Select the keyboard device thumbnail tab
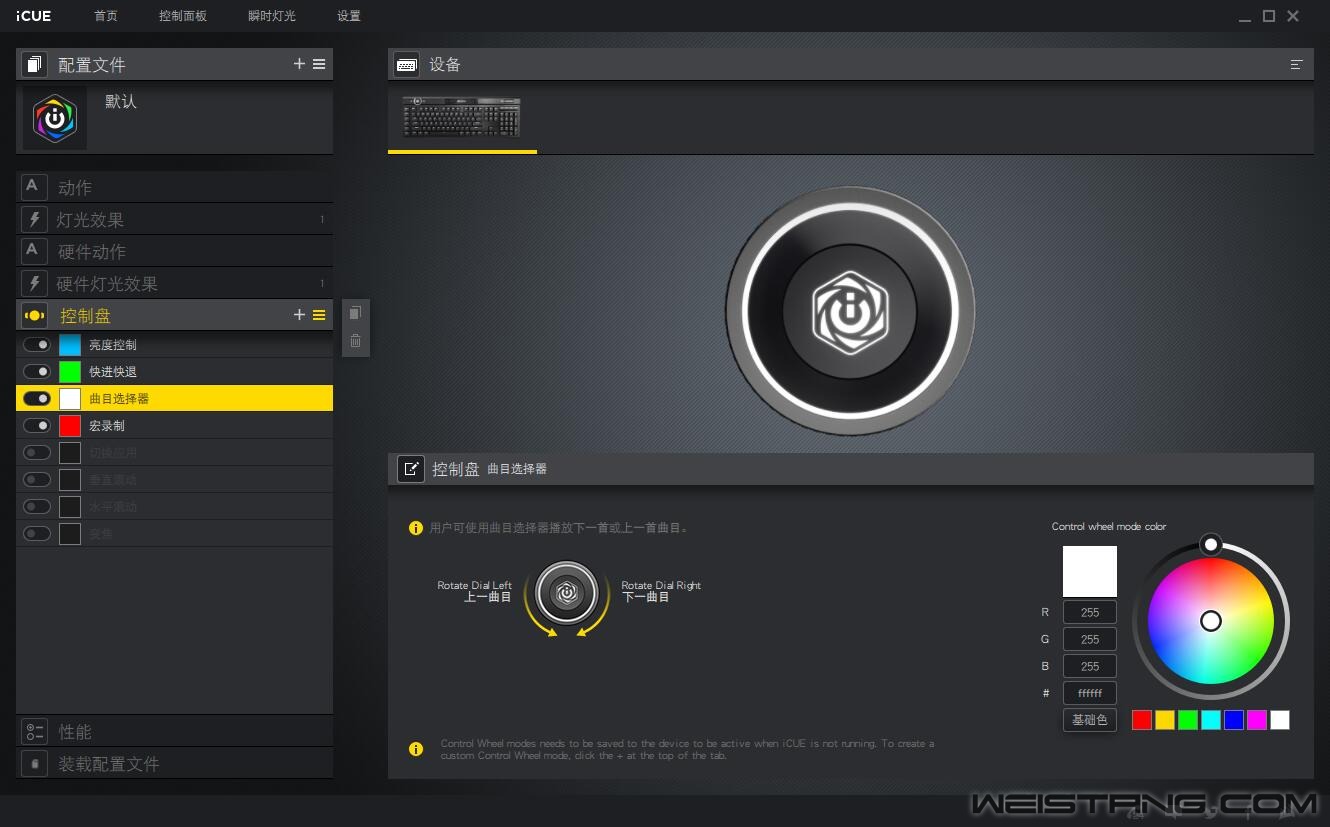 coord(462,117)
